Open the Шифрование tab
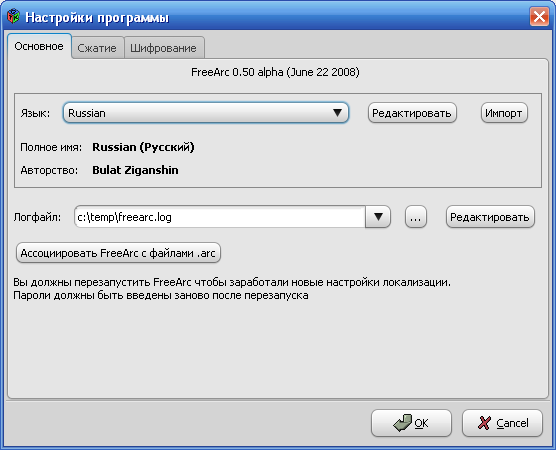 (163, 48)
